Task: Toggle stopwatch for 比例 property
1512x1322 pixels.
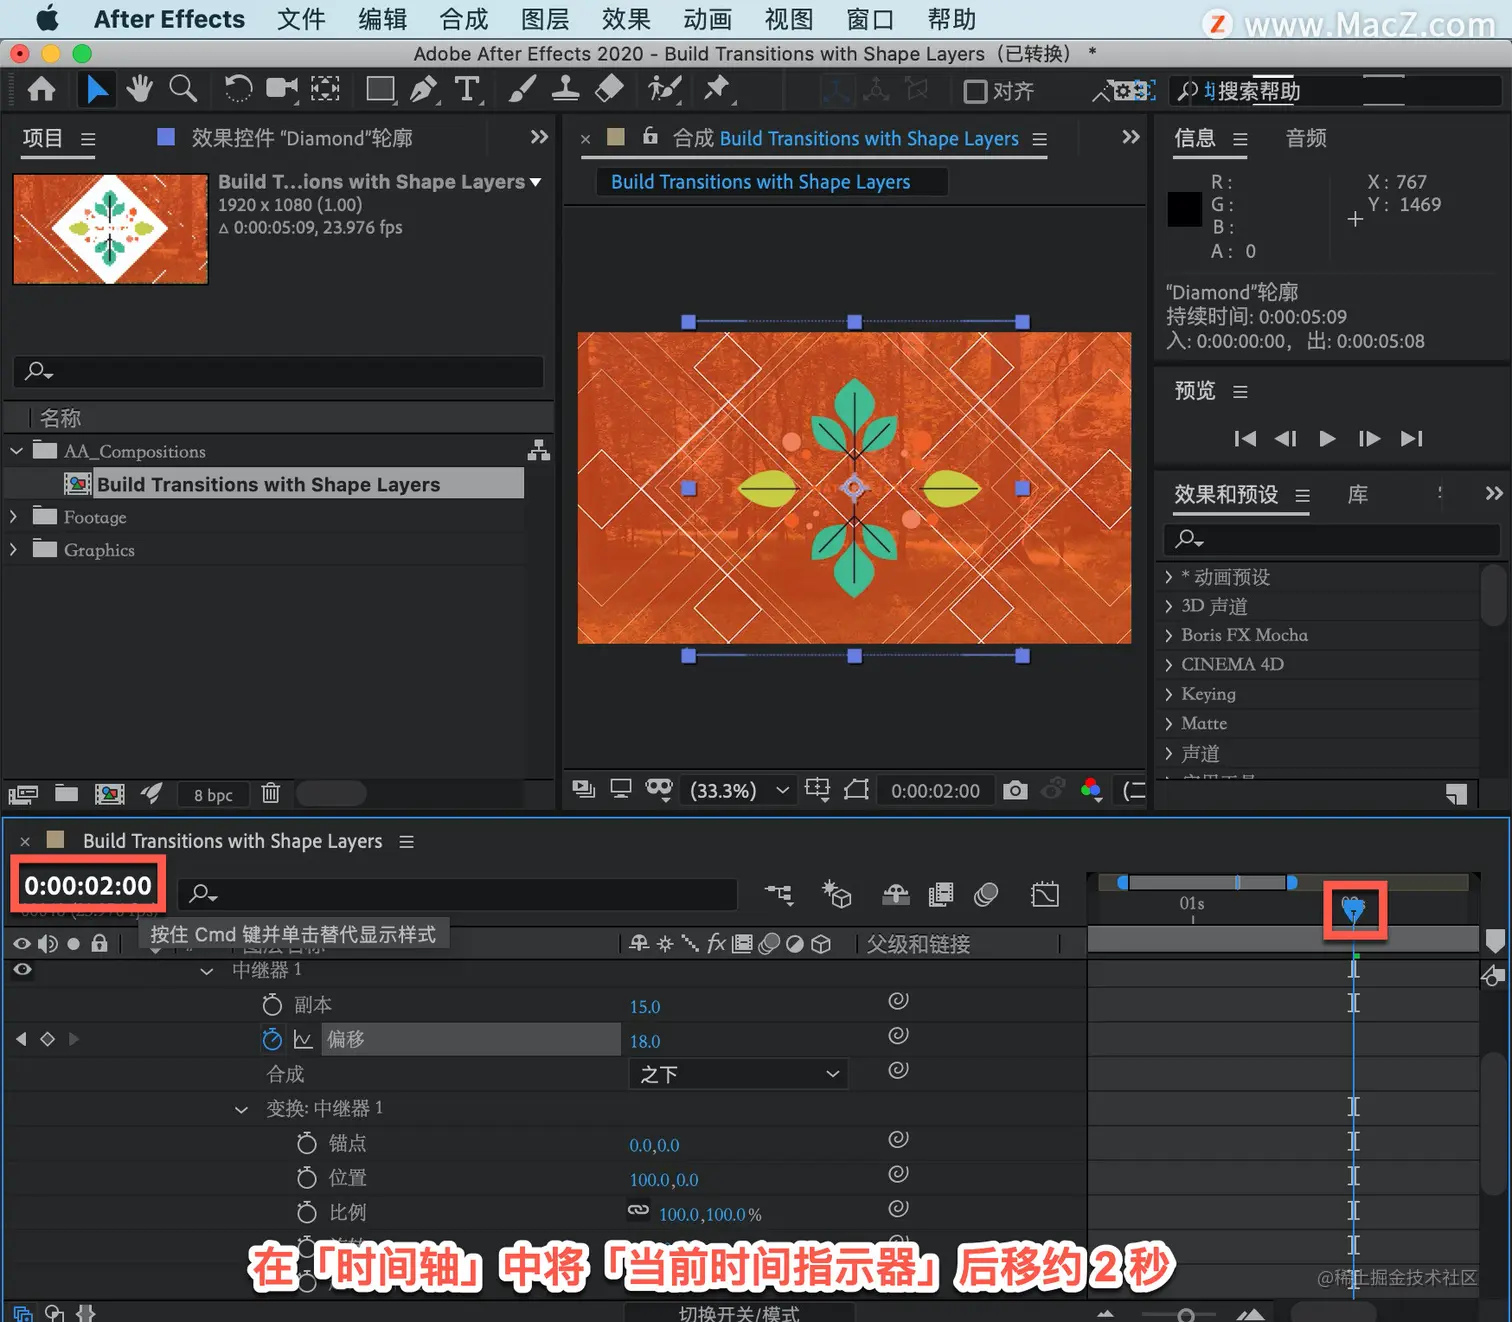Action: [307, 1213]
